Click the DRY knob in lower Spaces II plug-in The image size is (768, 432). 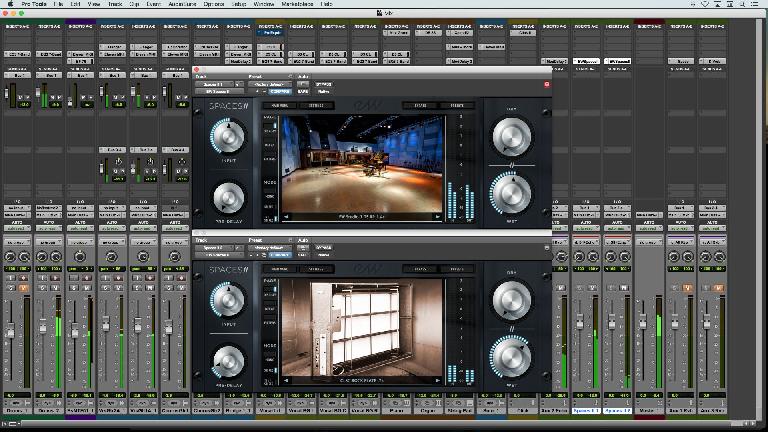click(511, 299)
